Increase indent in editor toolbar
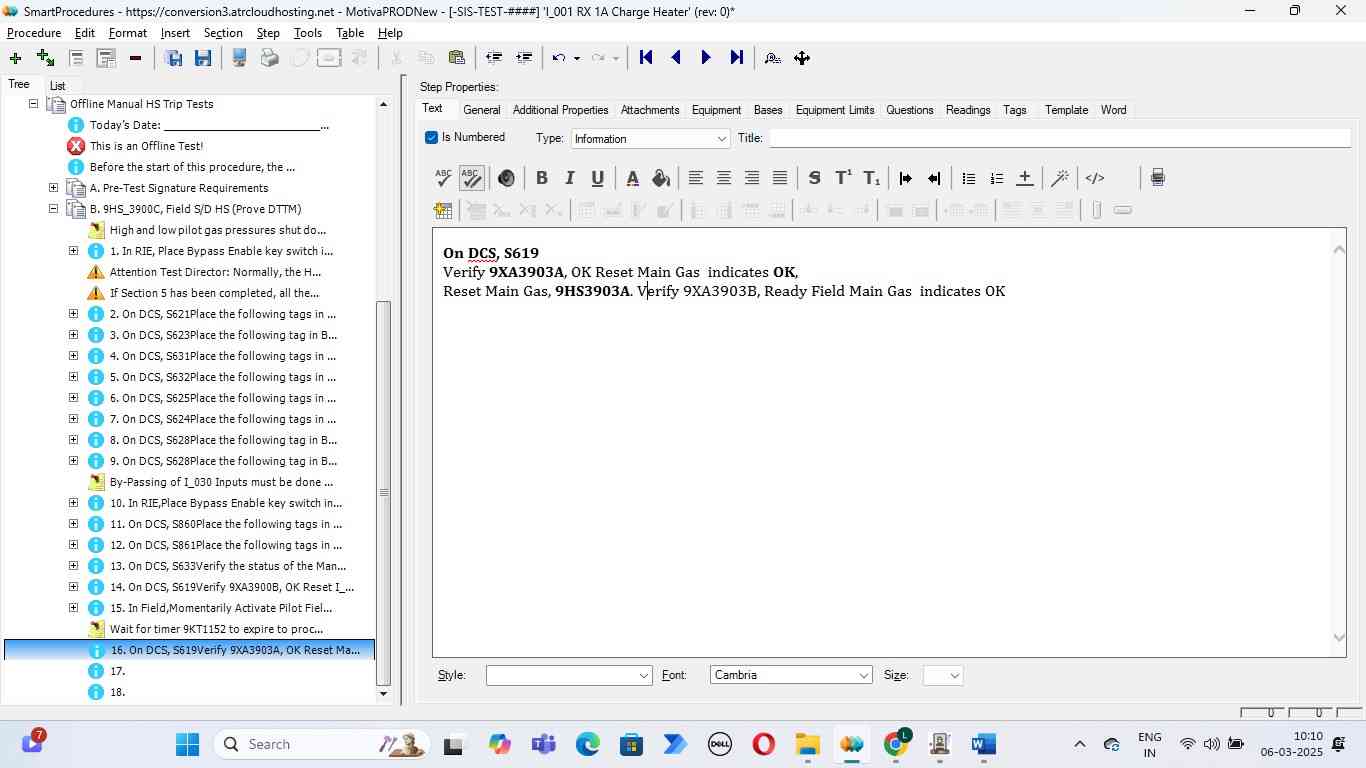This screenshot has width=1366, height=768. point(905,178)
